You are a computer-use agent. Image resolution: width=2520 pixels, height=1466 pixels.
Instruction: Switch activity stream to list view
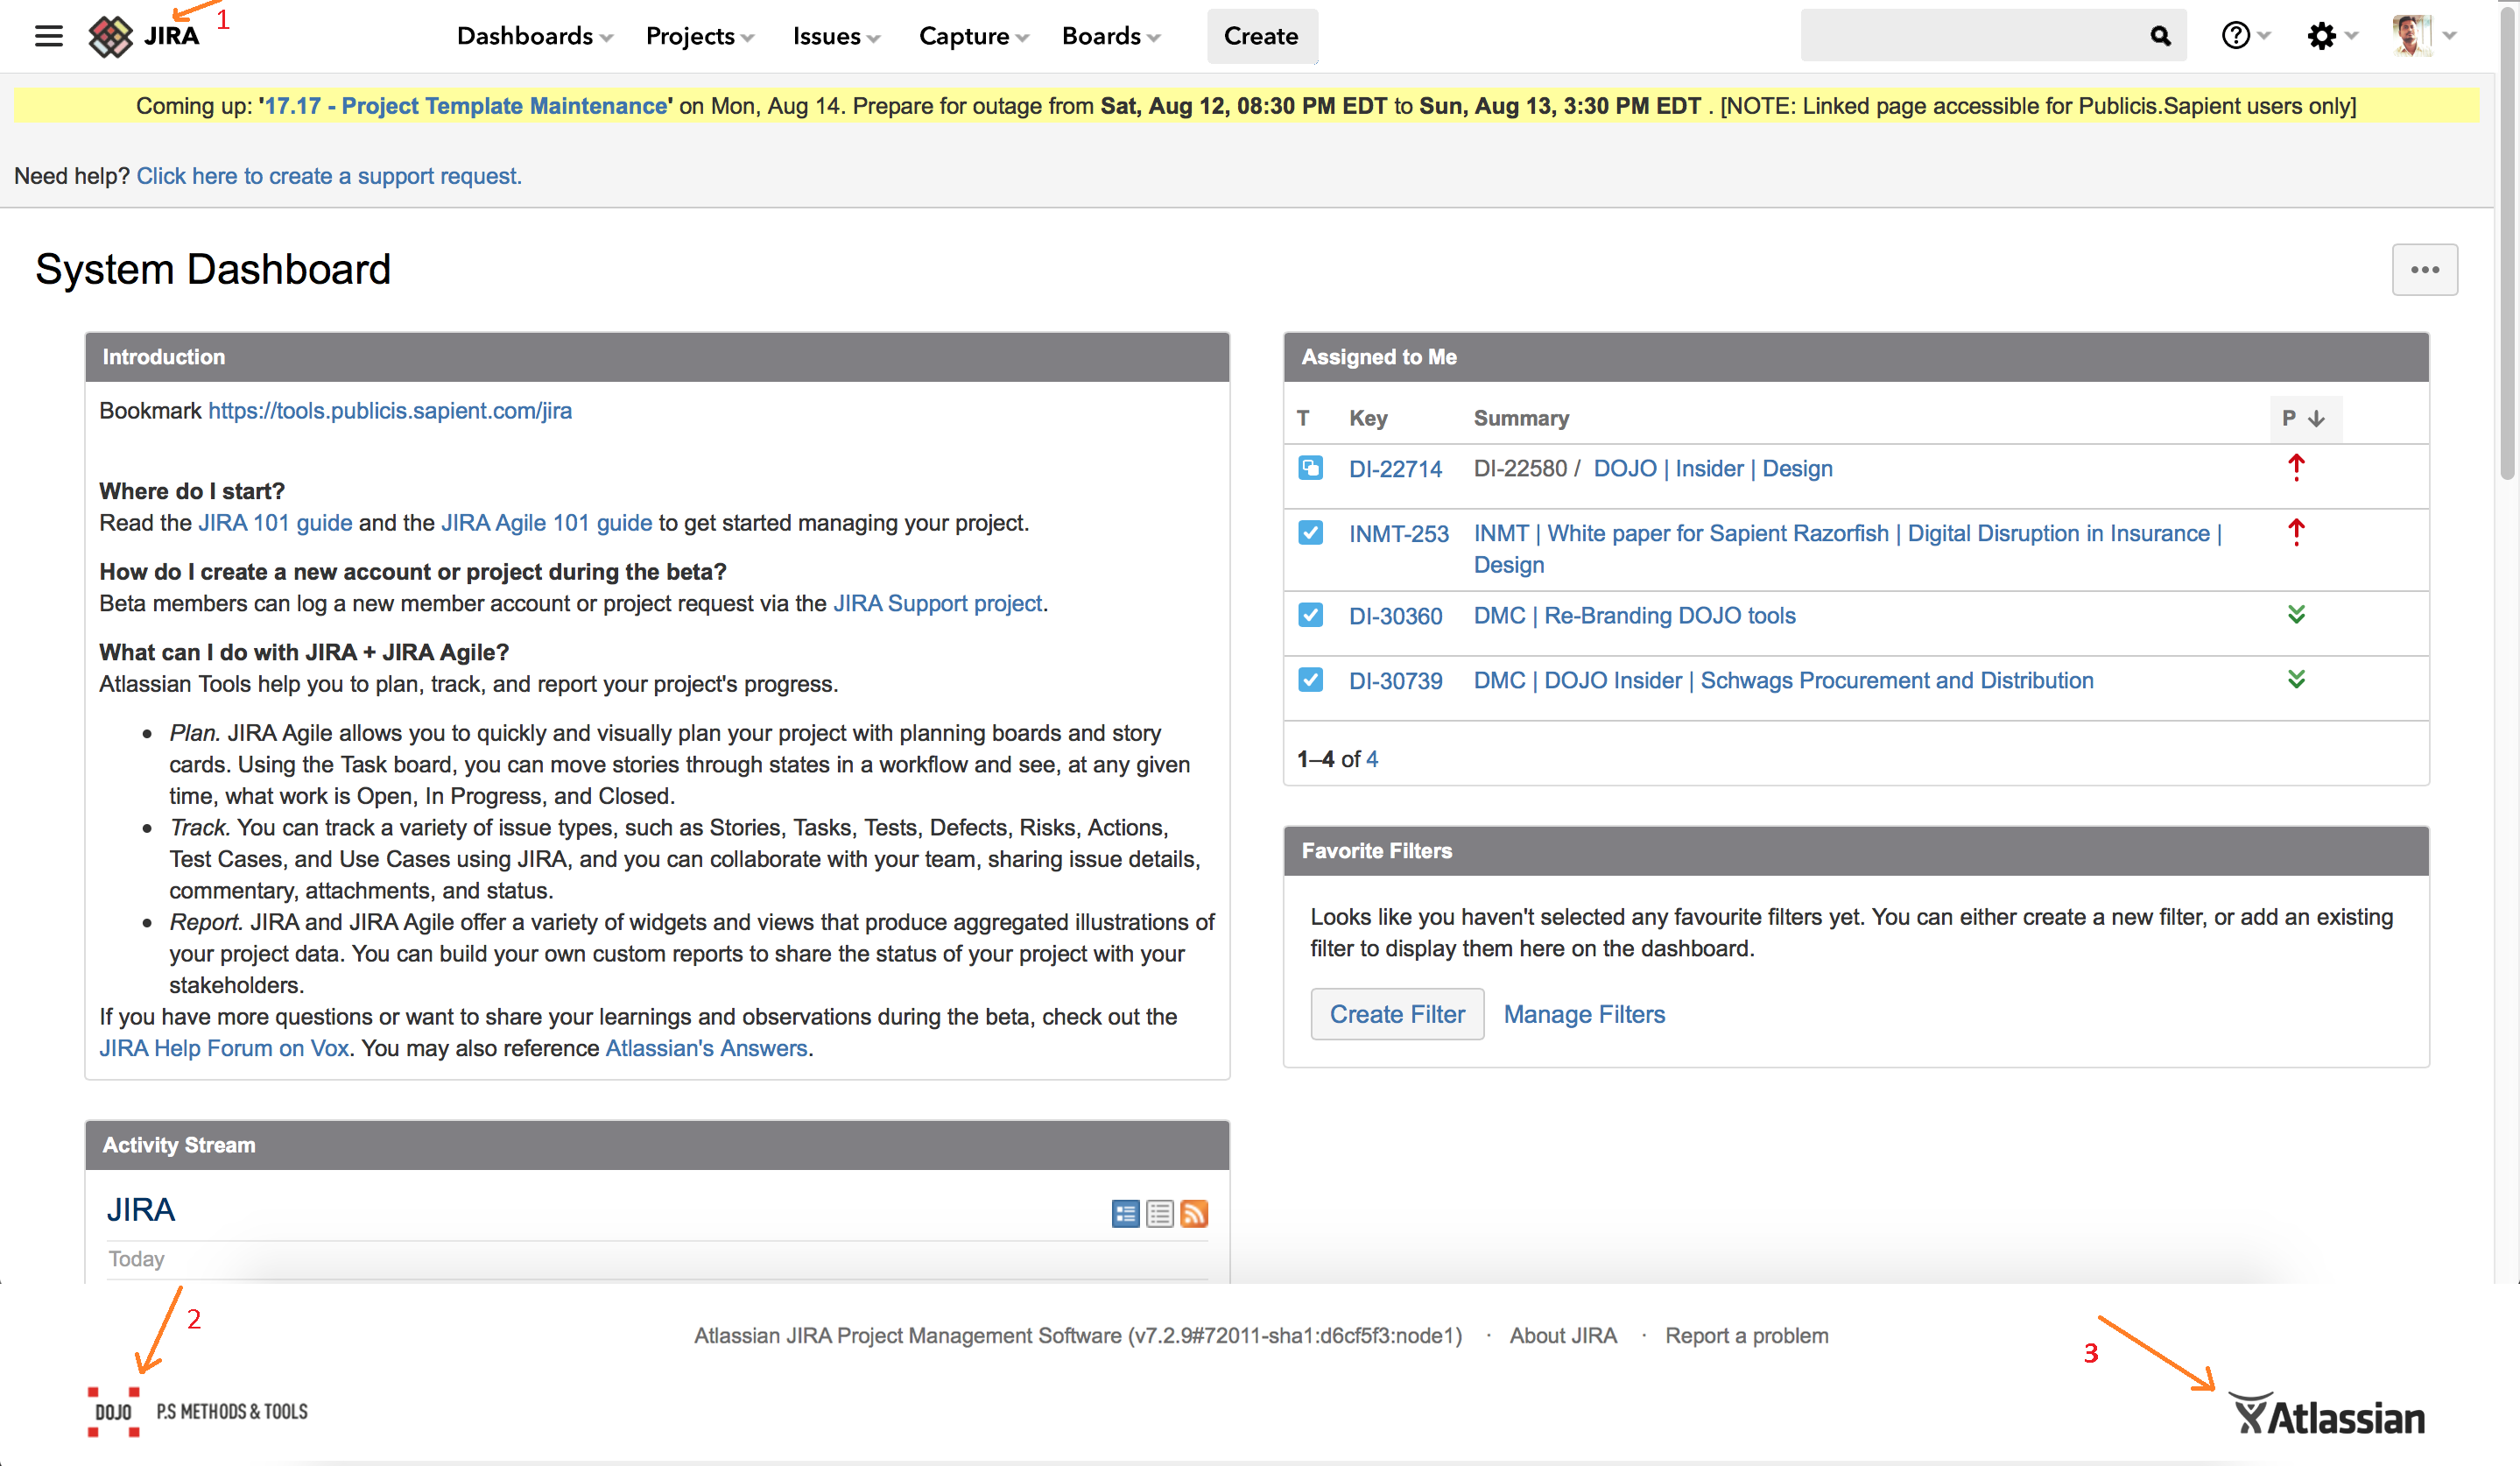tap(1160, 1214)
